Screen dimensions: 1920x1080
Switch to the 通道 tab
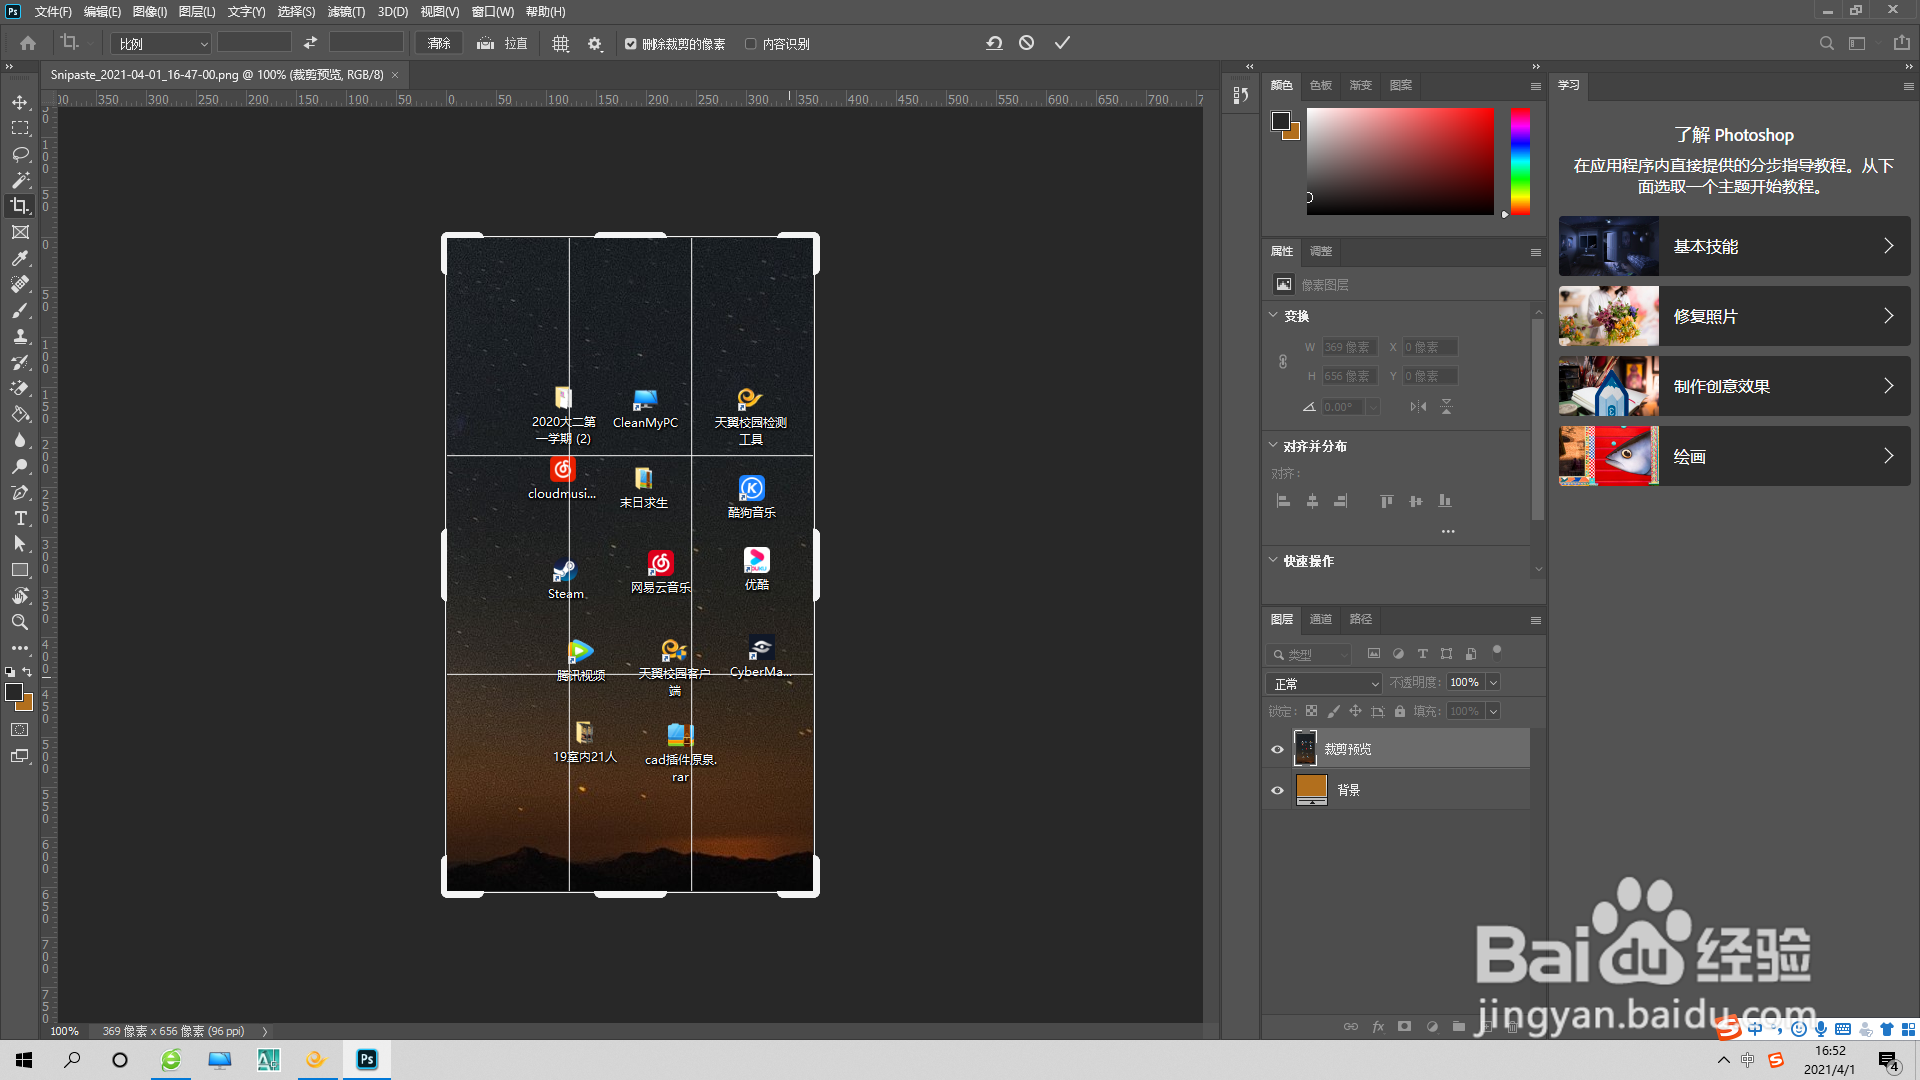point(1321,619)
